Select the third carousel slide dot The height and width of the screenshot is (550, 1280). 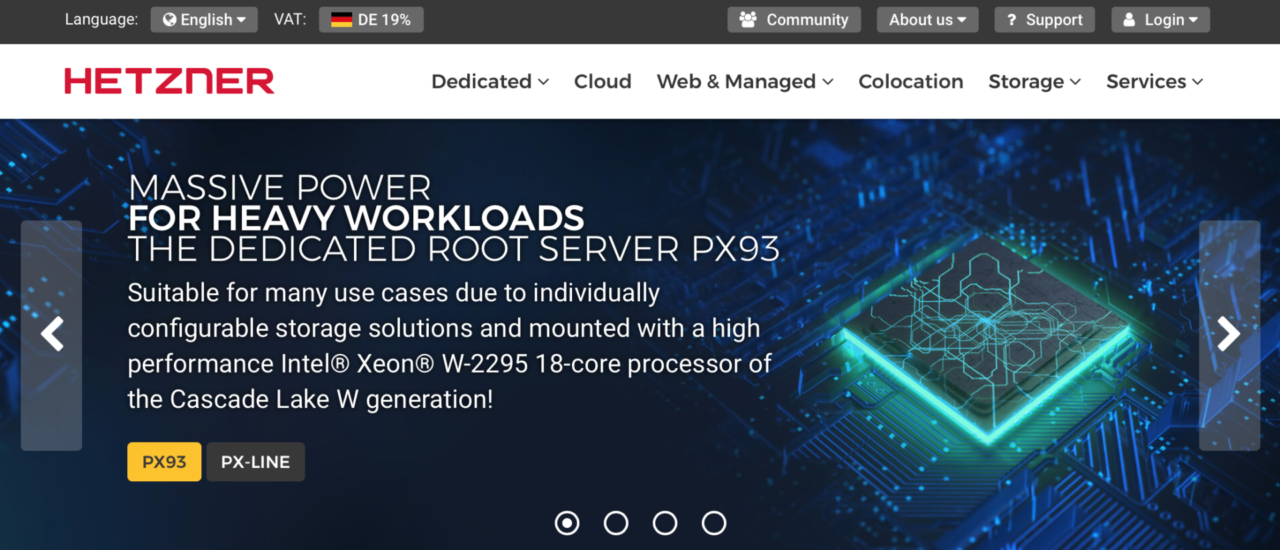pos(665,523)
